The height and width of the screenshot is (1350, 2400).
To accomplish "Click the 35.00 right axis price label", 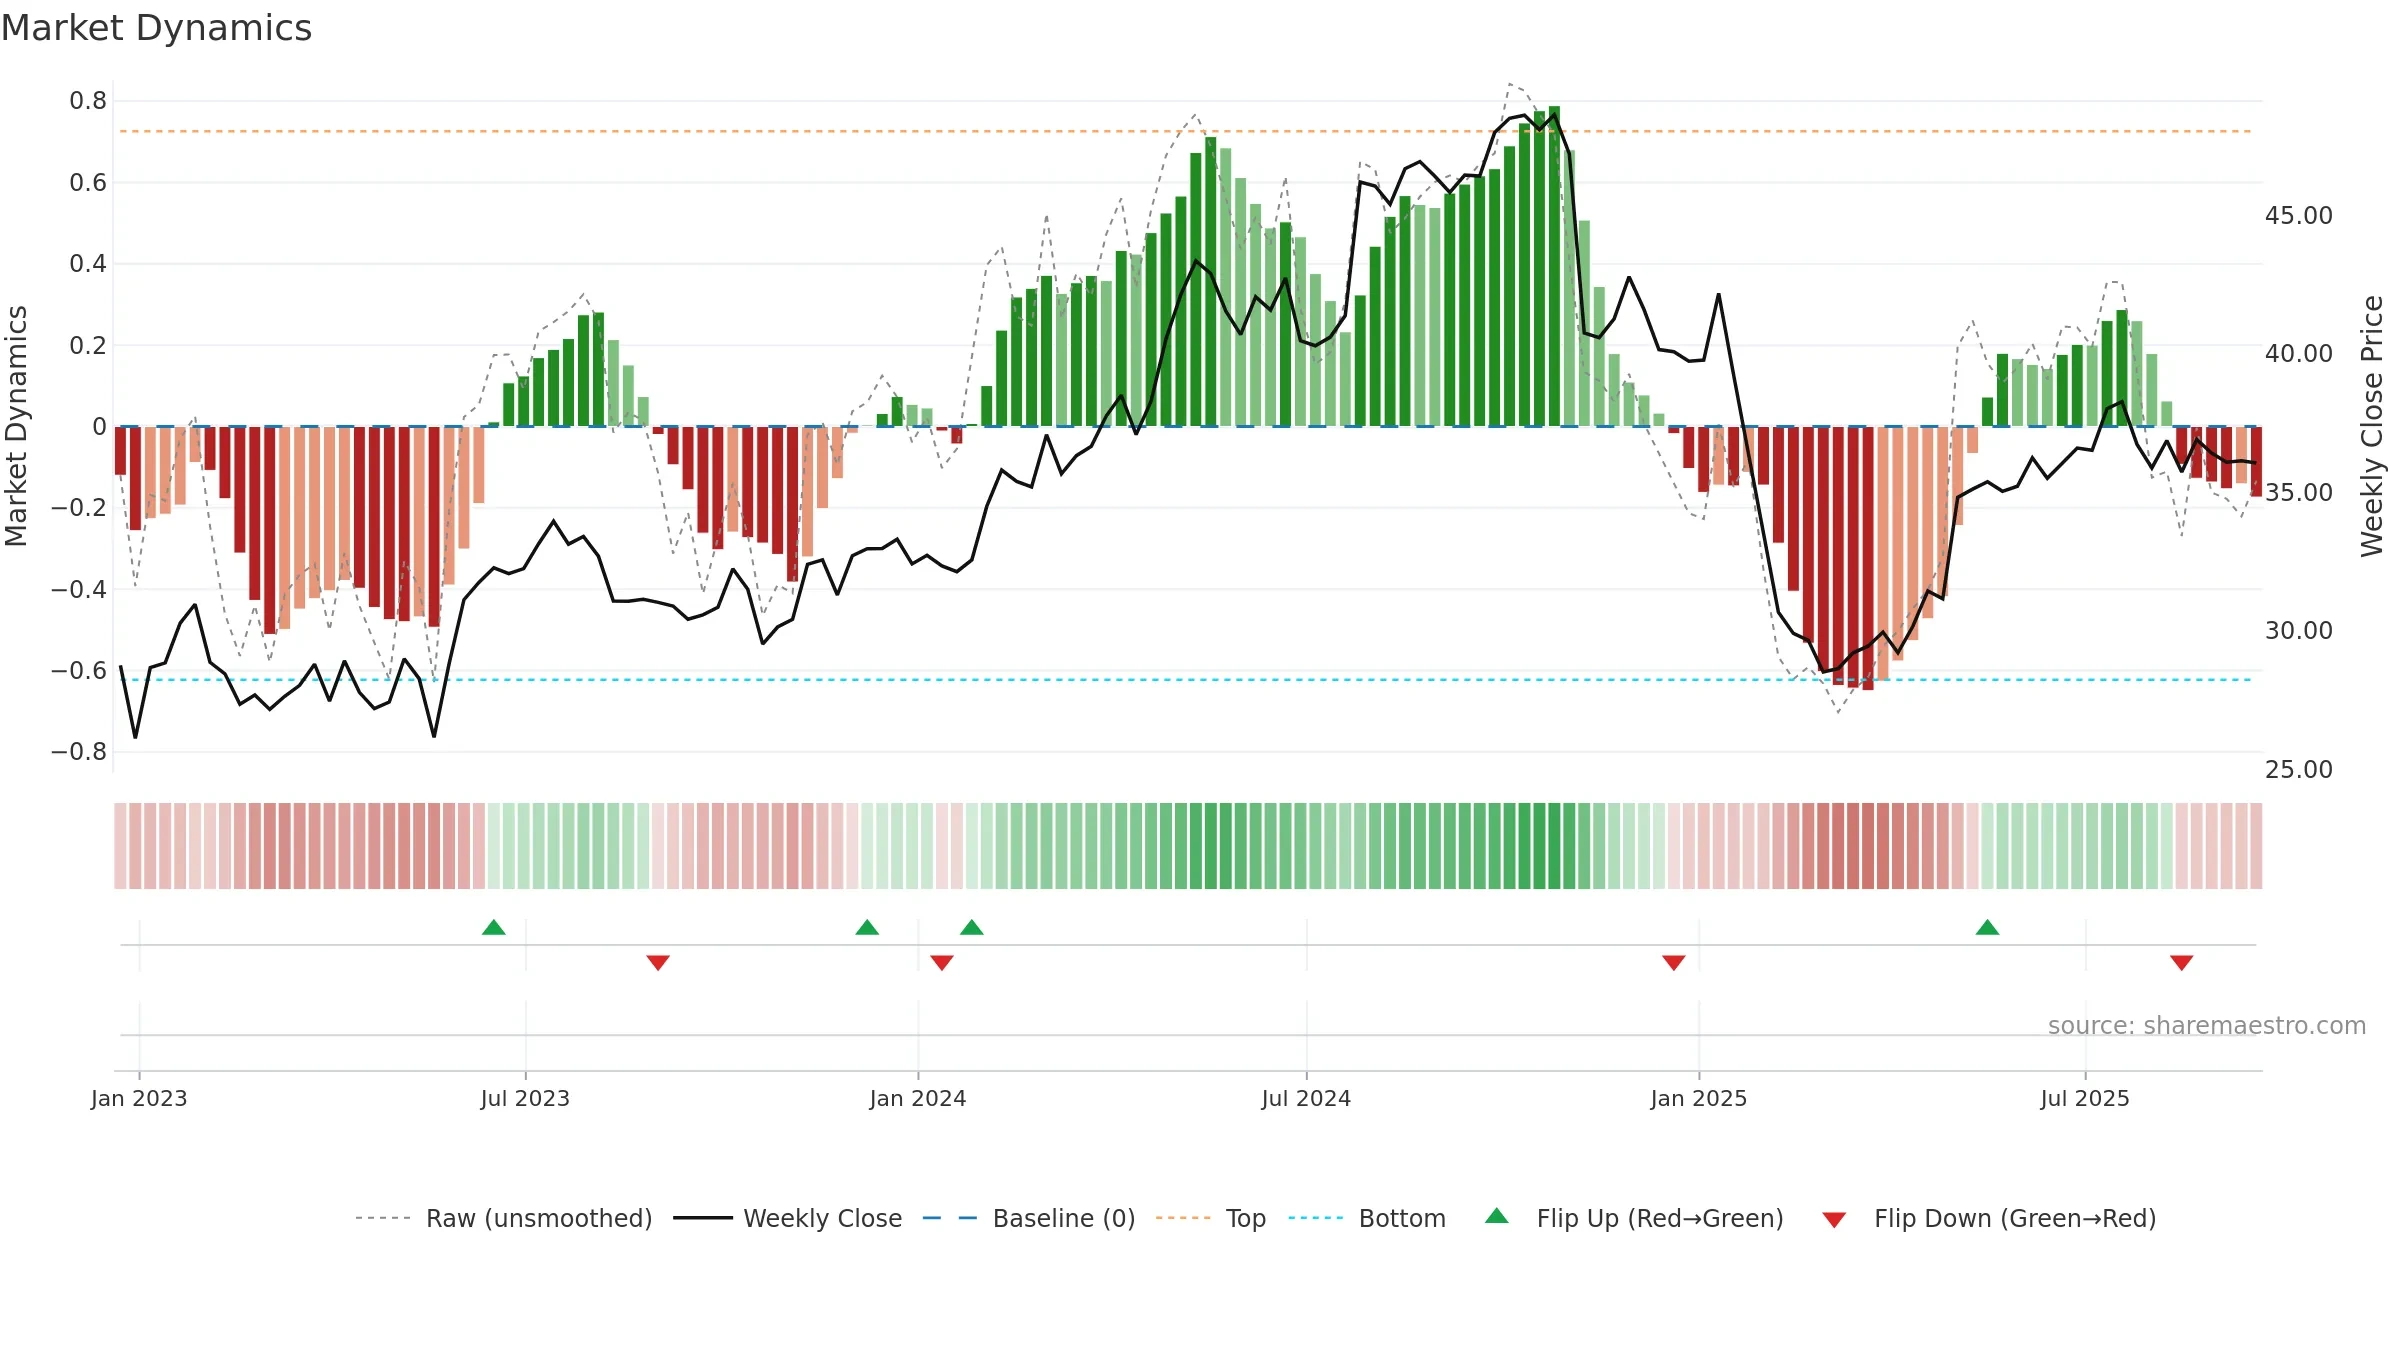I will tap(2299, 493).
